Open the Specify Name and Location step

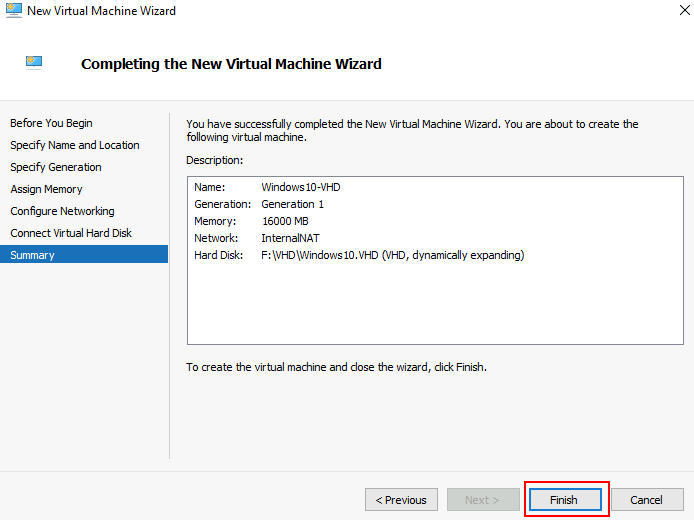click(x=75, y=145)
